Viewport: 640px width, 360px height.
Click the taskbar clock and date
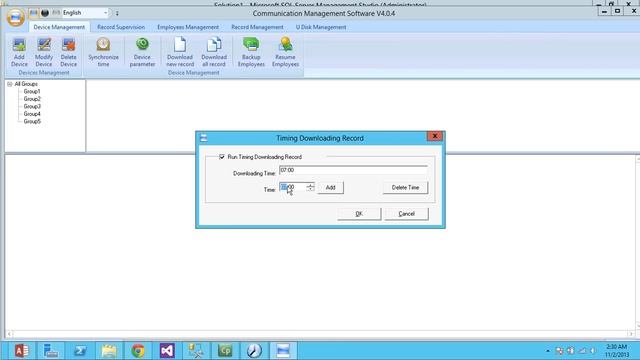617,351
